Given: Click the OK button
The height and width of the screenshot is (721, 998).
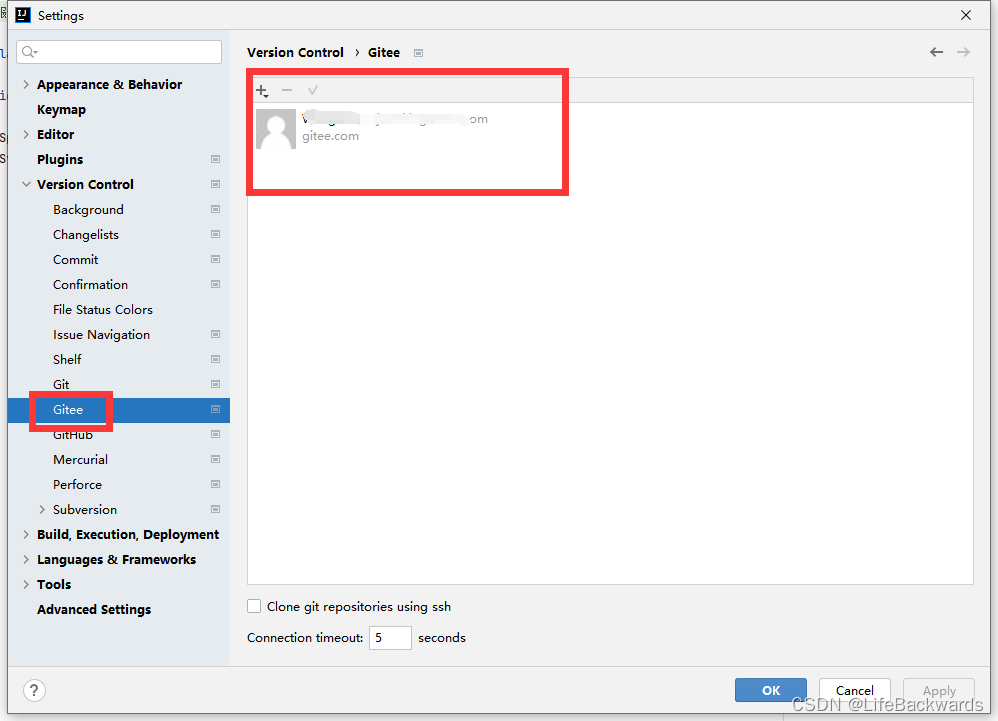Looking at the screenshot, I should click(771, 690).
